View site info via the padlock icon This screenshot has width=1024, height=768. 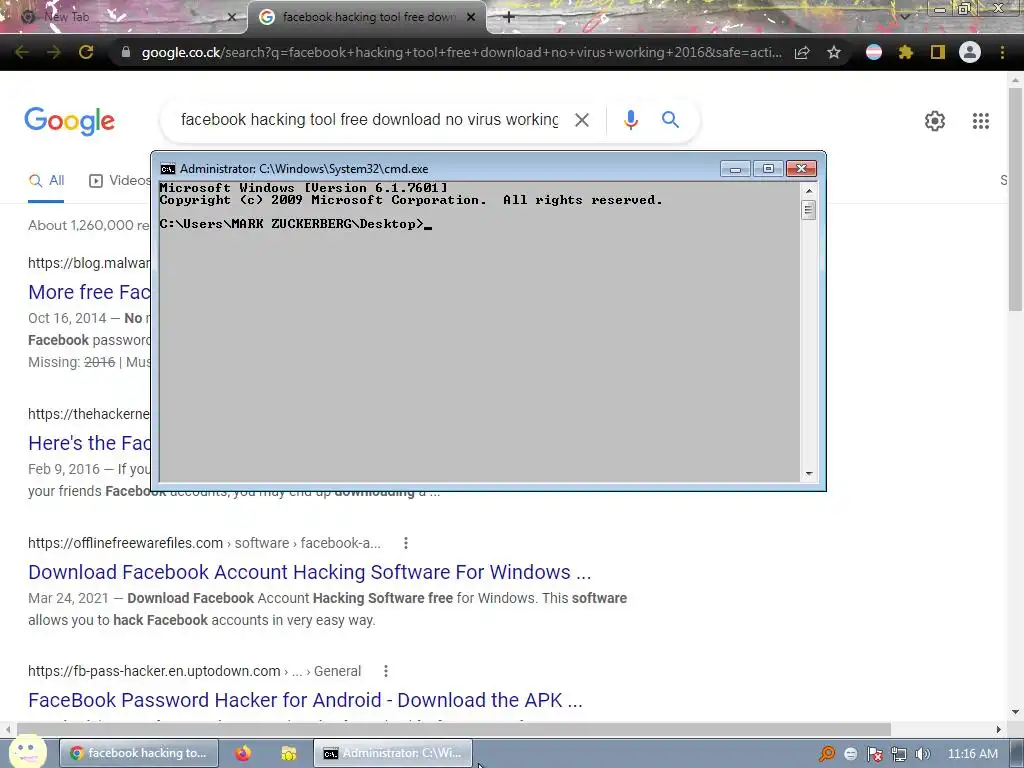click(126, 52)
